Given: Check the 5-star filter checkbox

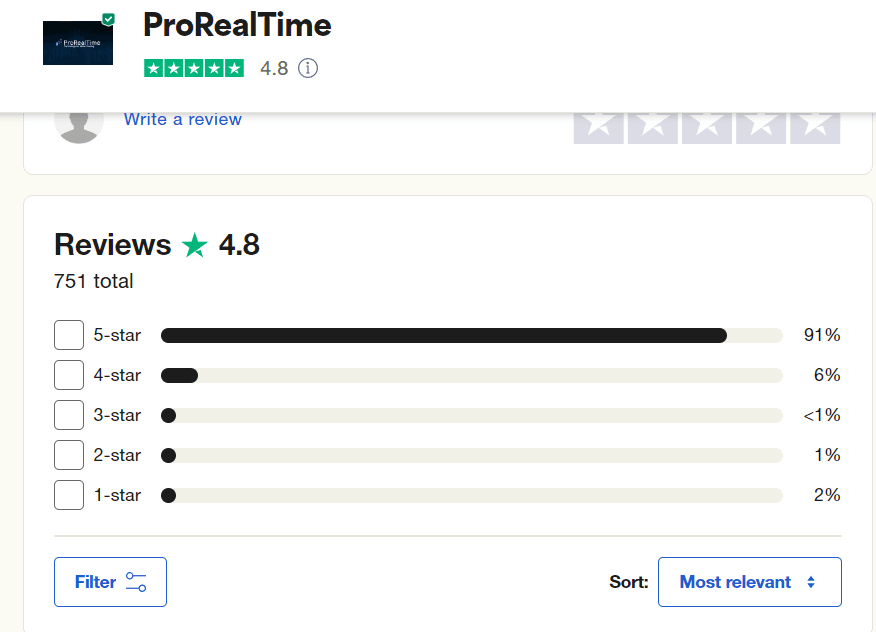Looking at the screenshot, I should tap(69, 335).
